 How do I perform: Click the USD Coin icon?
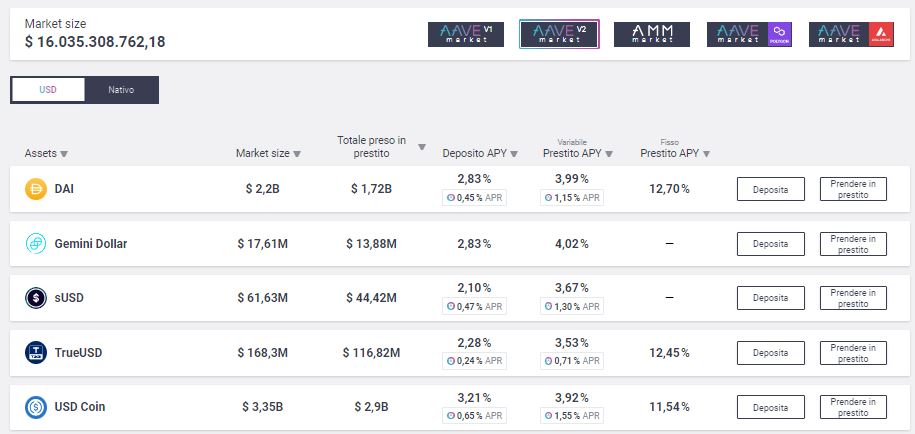click(36, 407)
